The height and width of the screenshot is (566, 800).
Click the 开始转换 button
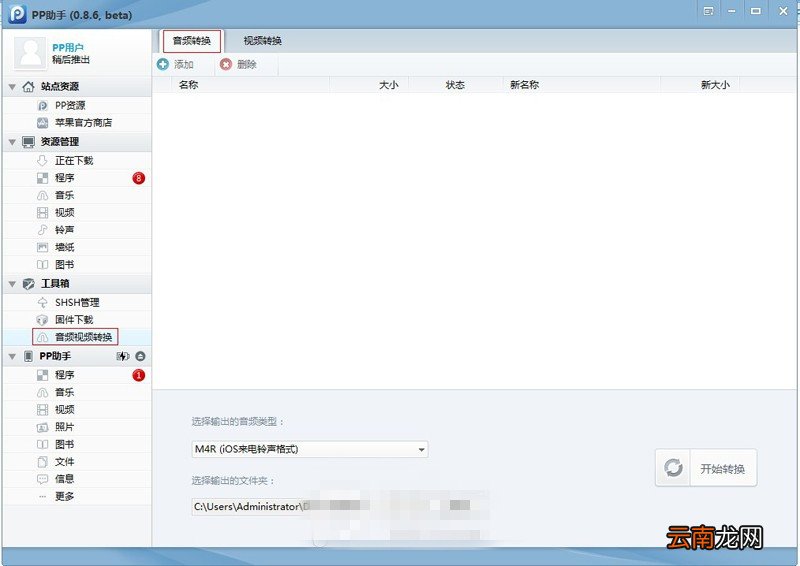coord(706,468)
